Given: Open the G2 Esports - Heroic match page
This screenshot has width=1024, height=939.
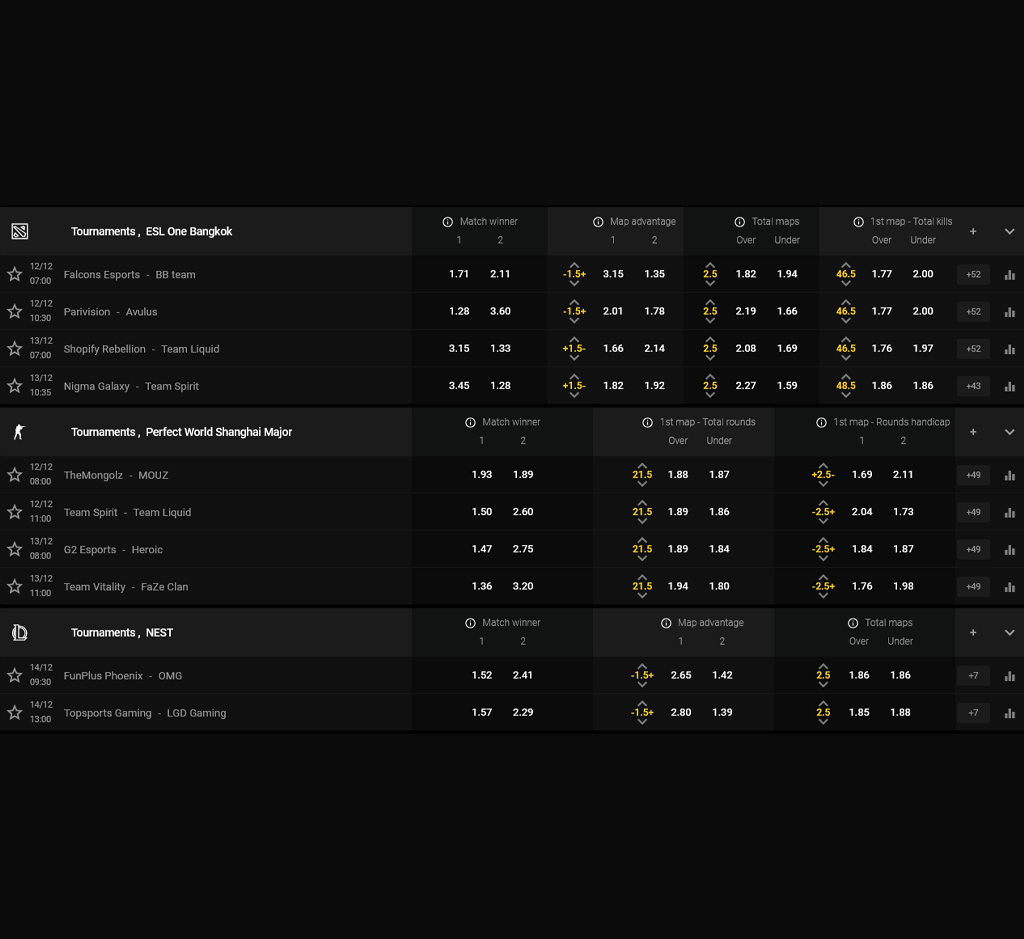Looking at the screenshot, I should point(113,549).
